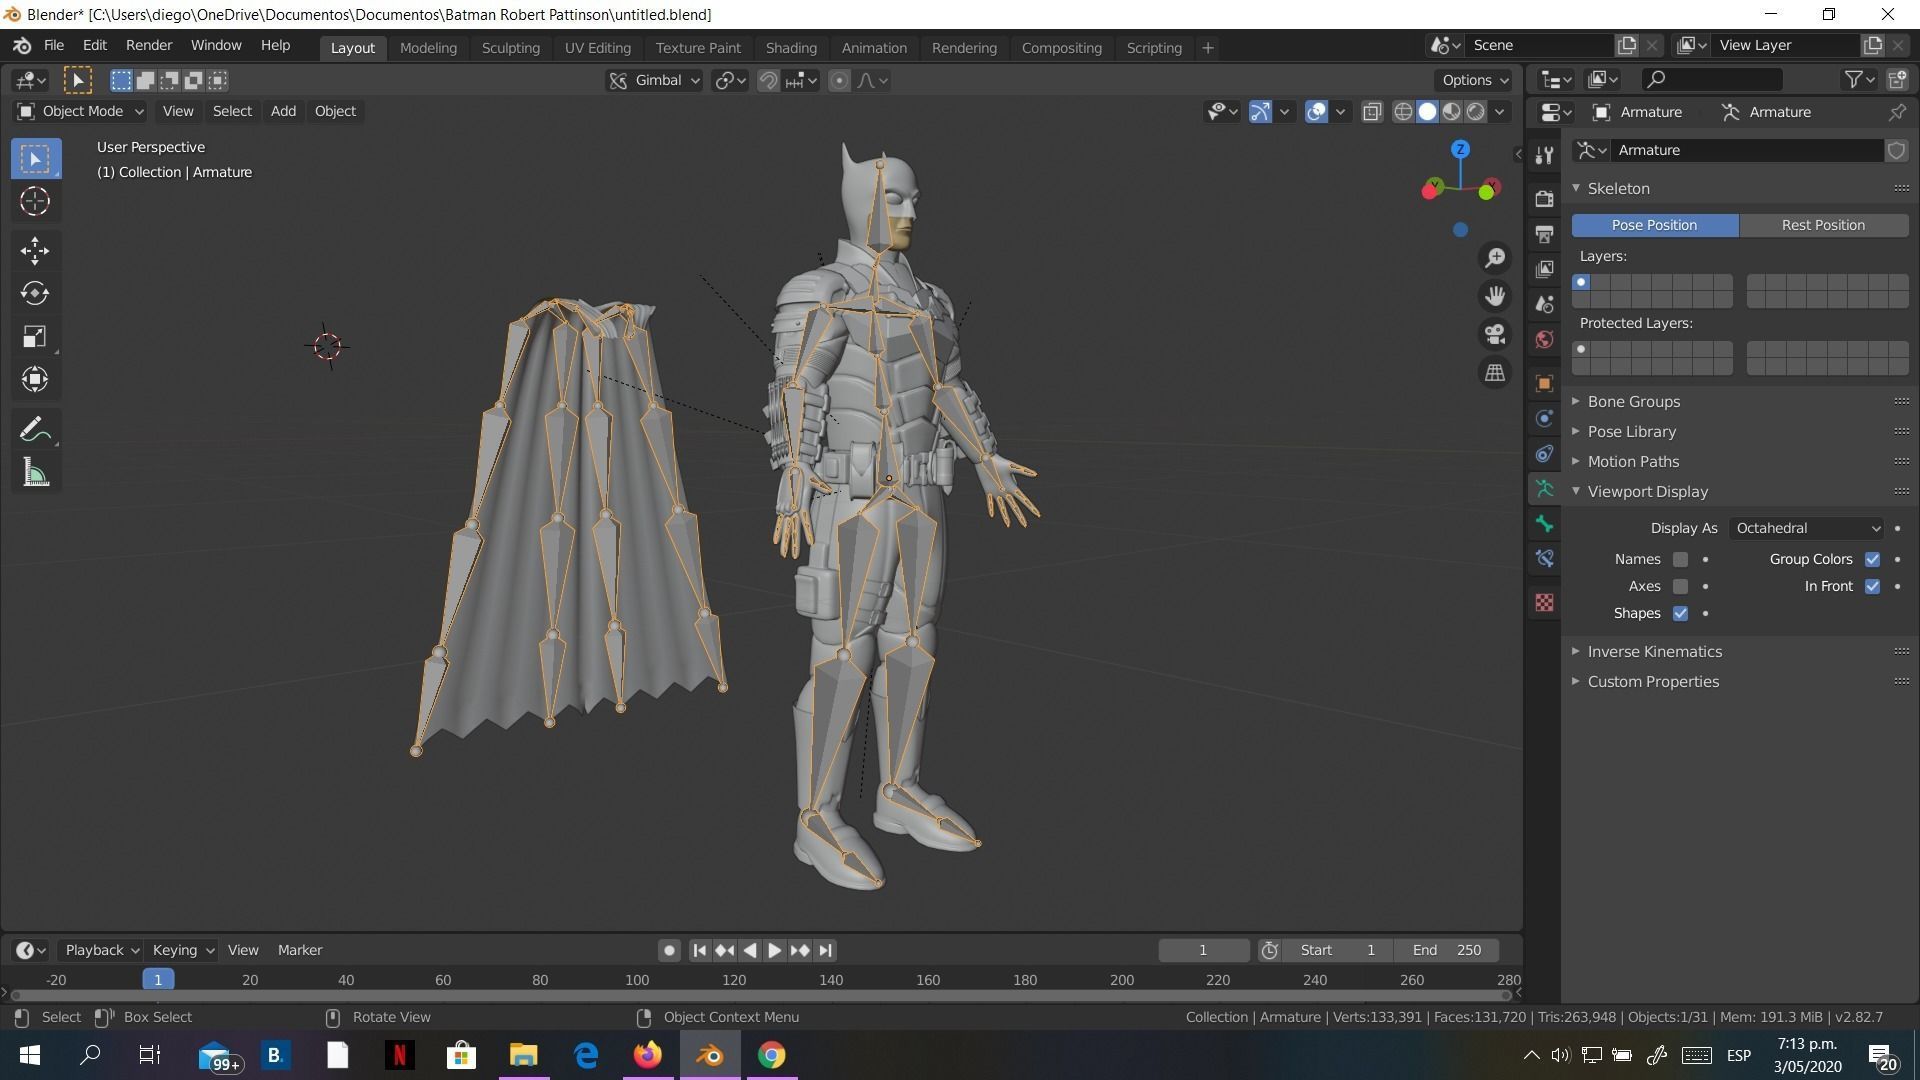The image size is (1920, 1080).
Task: Open the Options dropdown
Action: click(x=1475, y=80)
